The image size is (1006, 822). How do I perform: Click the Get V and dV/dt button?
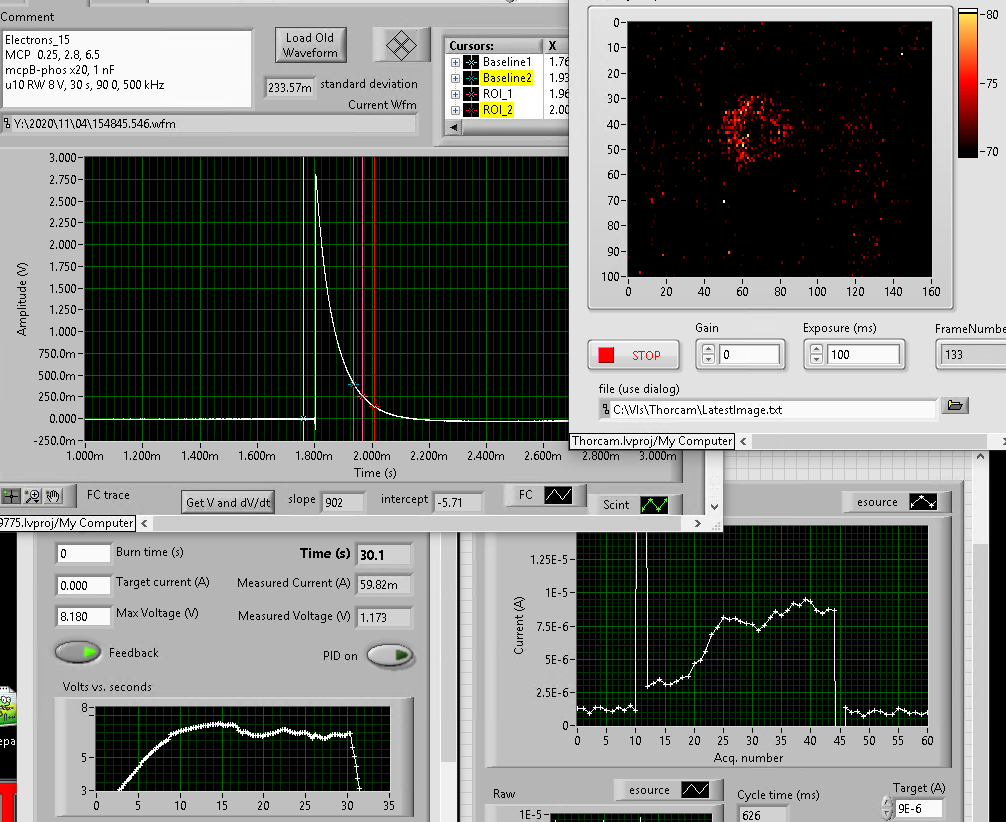click(228, 502)
